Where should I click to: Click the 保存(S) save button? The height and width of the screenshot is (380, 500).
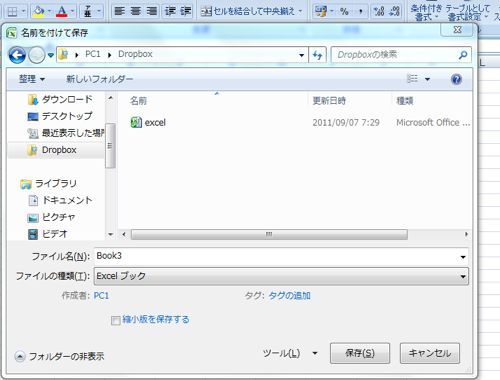tap(360, 353)
